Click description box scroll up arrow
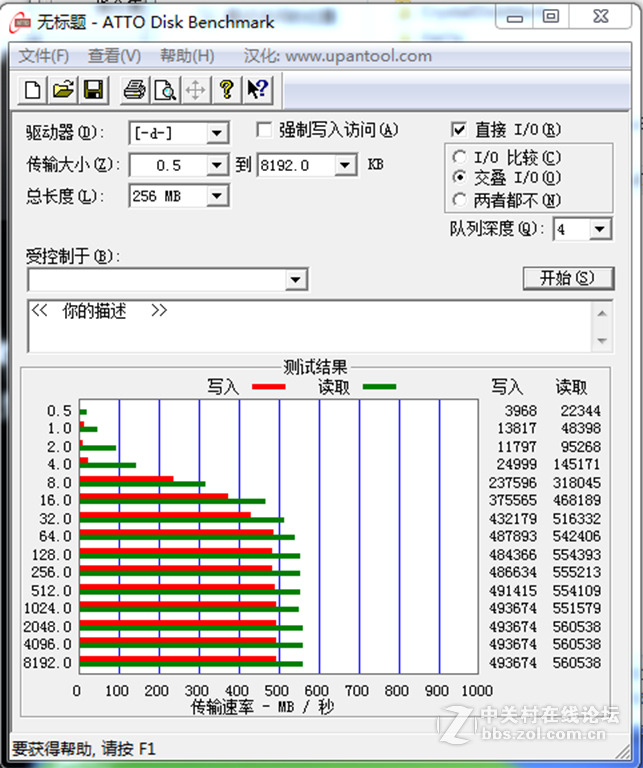The image size is (643, 768). coord(602,314)
